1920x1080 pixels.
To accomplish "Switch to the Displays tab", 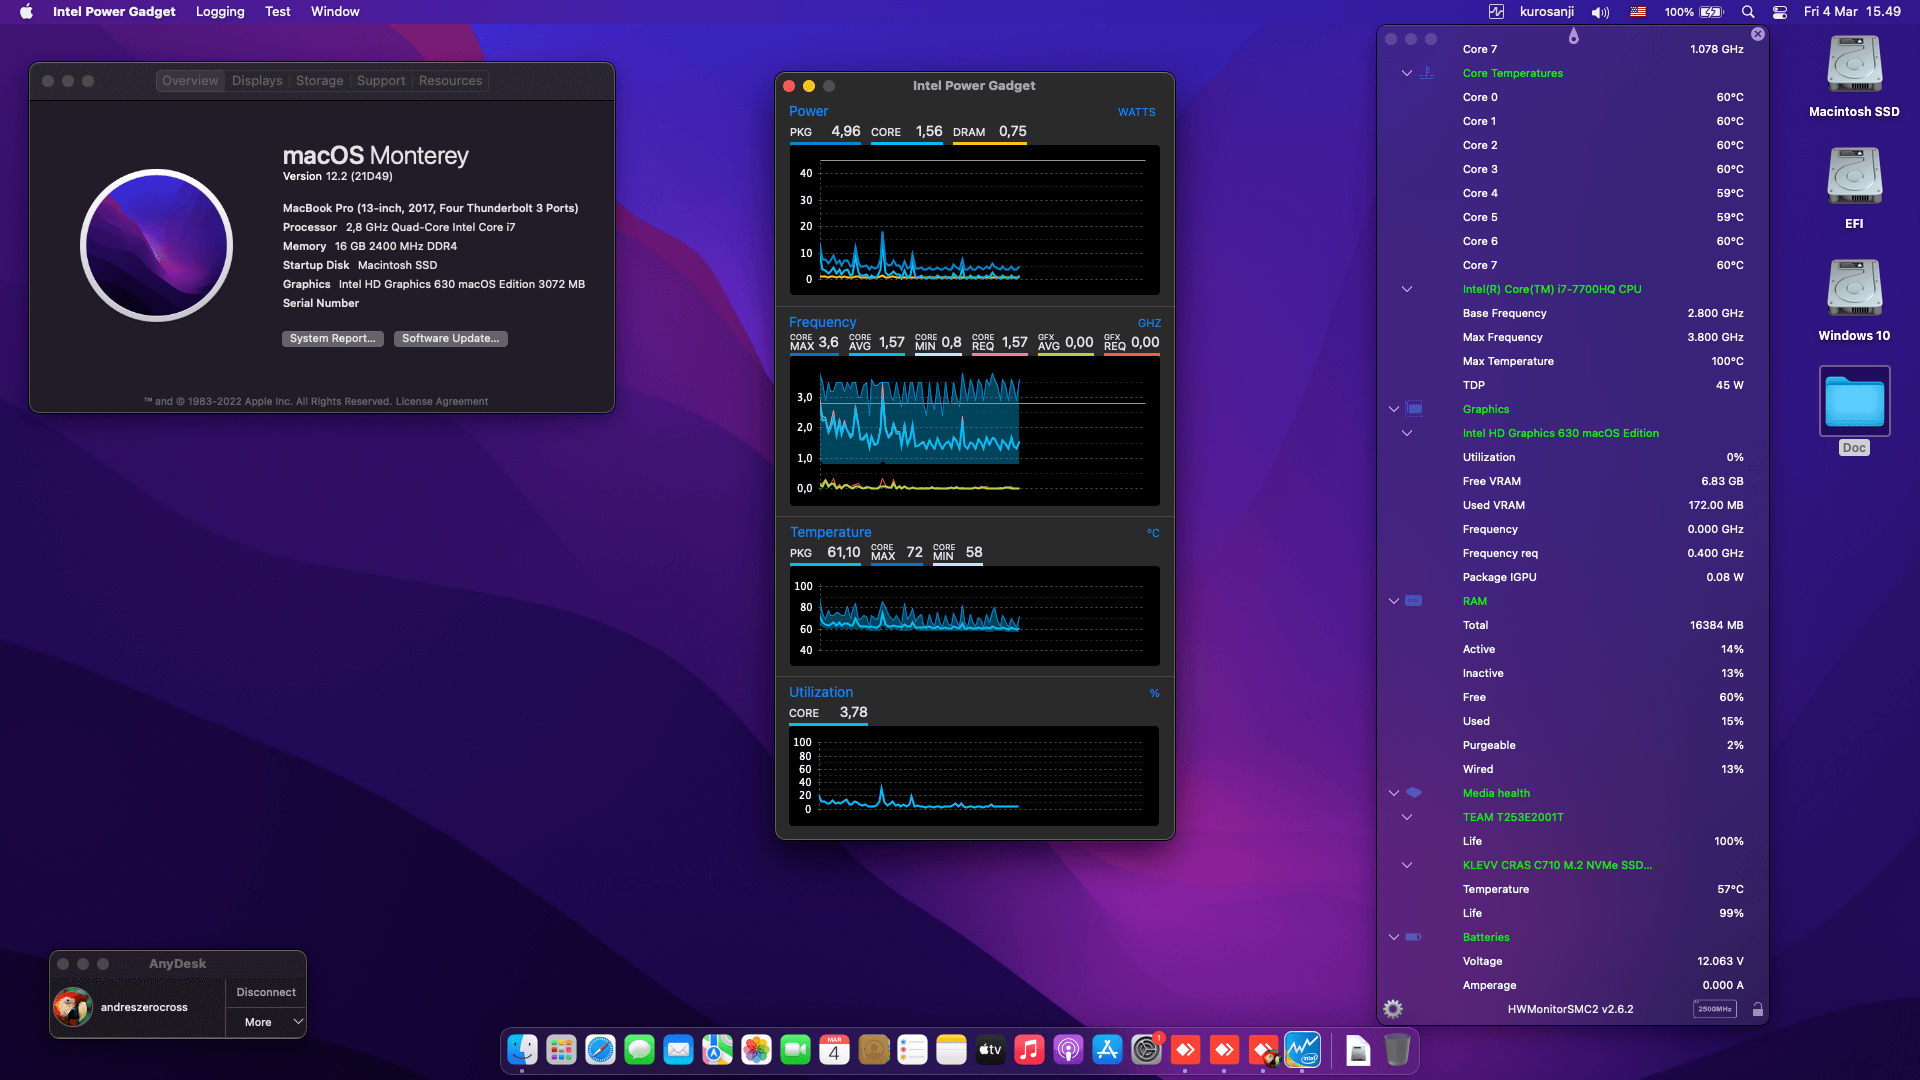I will tap(257, 80).
